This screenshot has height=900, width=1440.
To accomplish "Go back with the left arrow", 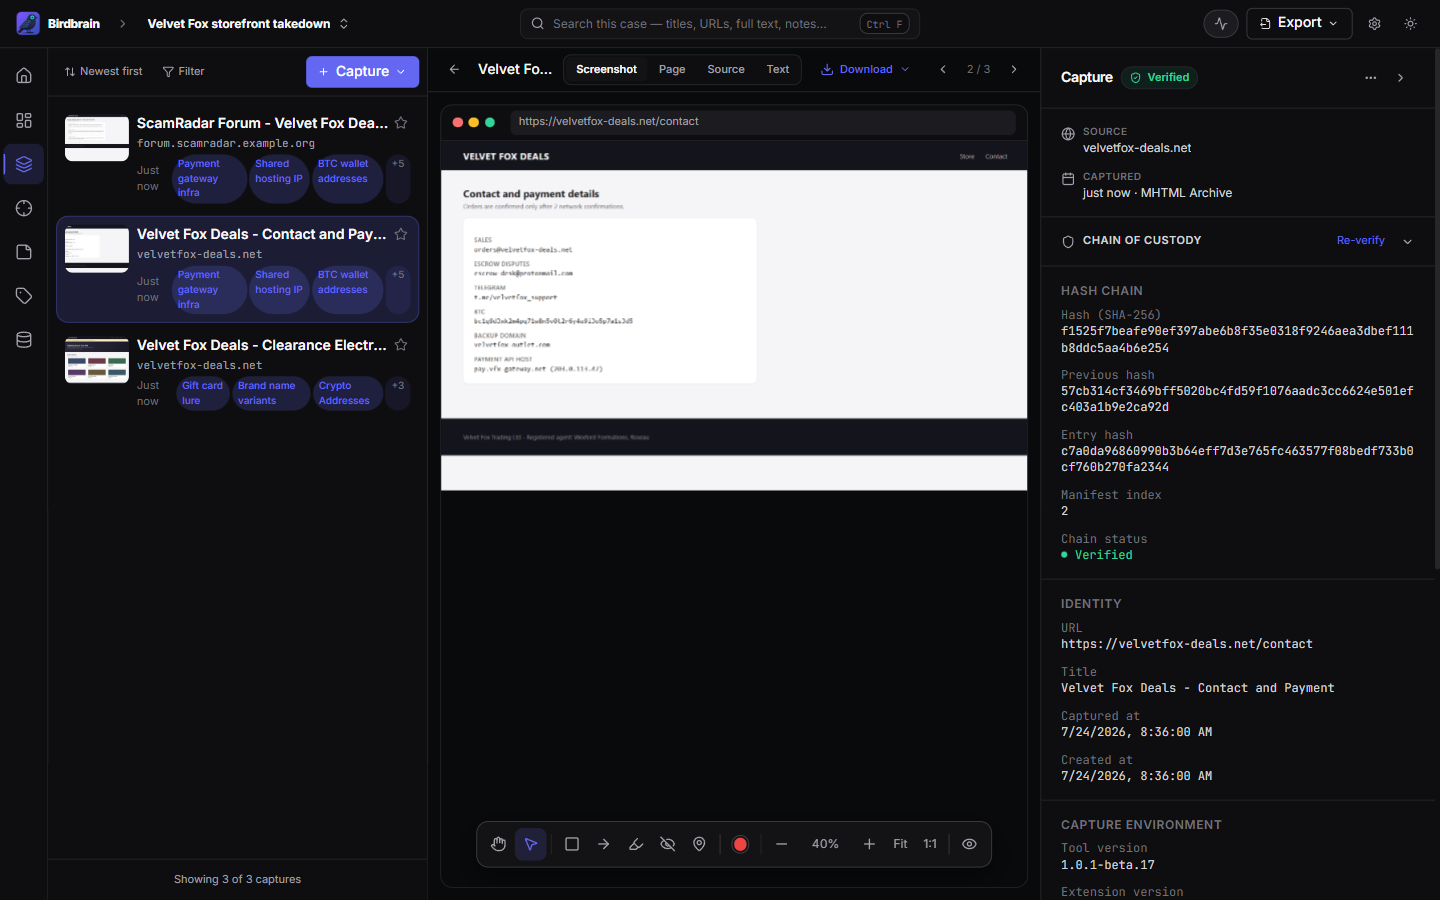I will (454, 69).
